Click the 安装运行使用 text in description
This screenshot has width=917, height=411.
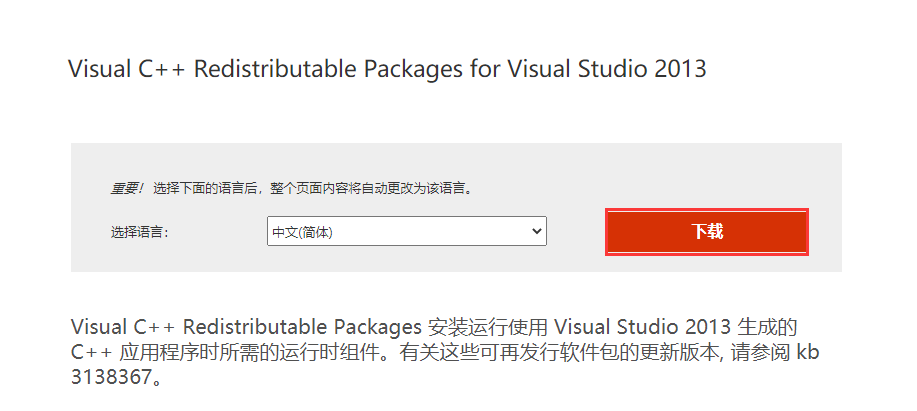487,327
